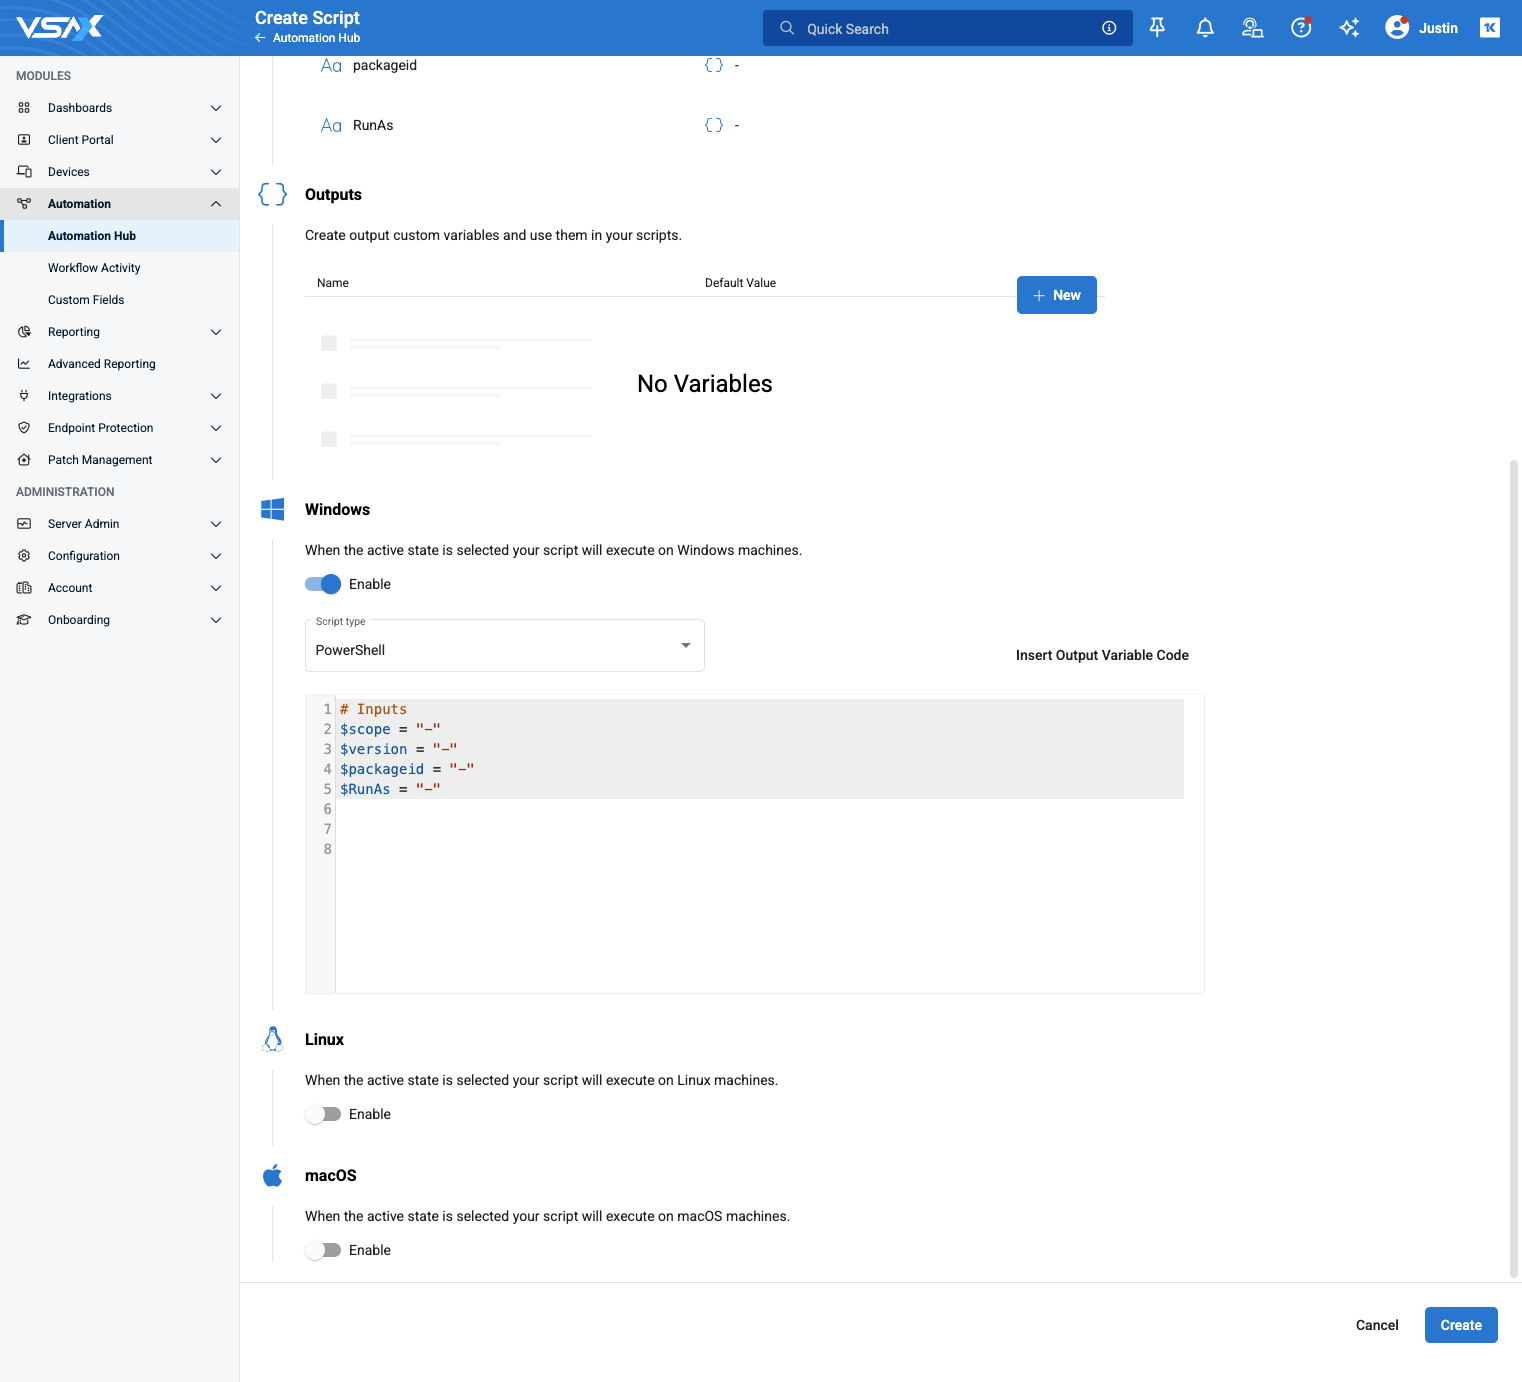Enable the macOS script toggle
Viewport: 1522px width, 1382px height.
323,1250
